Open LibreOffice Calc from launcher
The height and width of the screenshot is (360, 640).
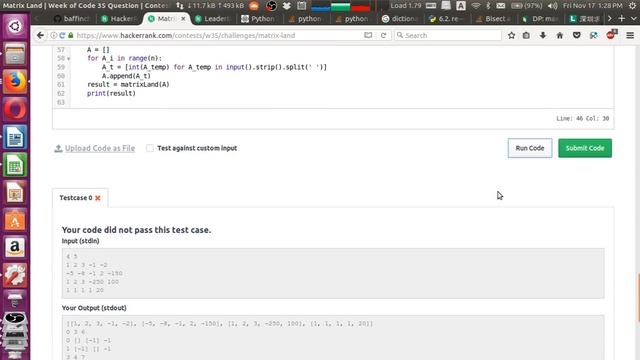[x=15, y=165]
